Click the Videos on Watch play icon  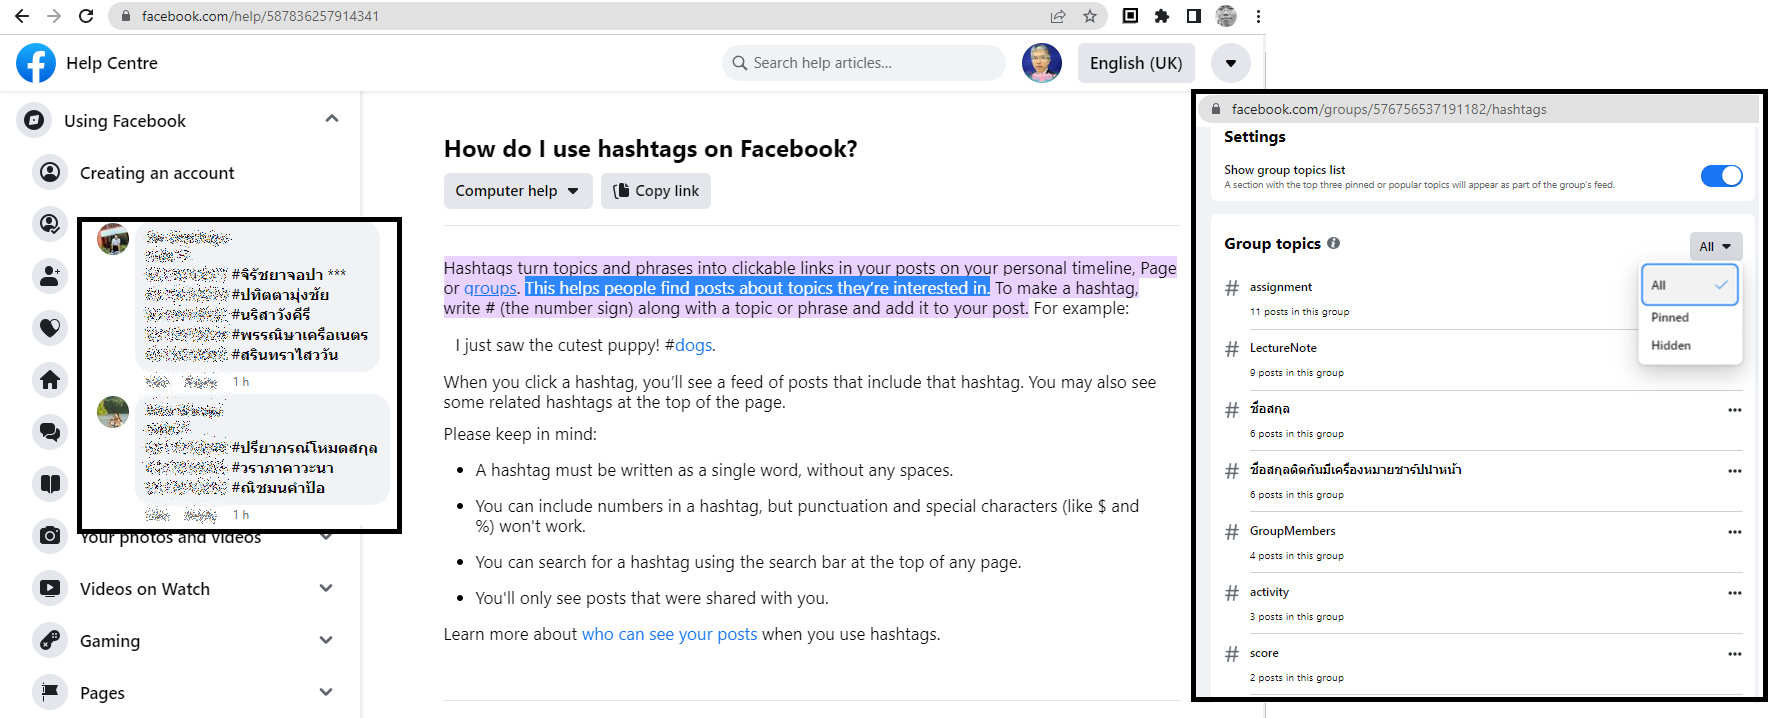point(50,588)
